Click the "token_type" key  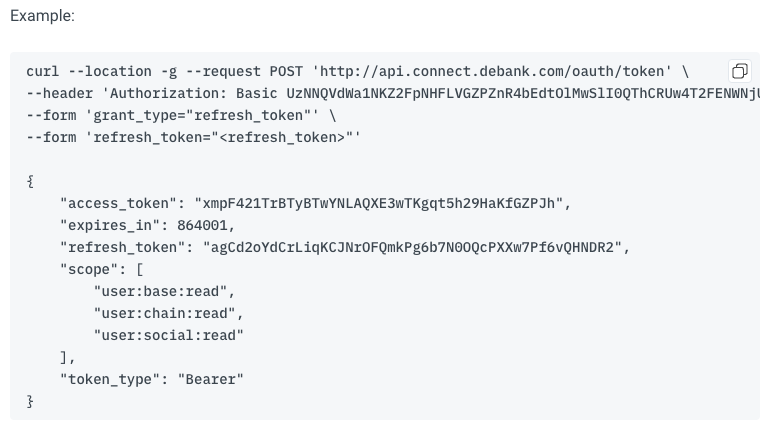[x=110, y=379]
